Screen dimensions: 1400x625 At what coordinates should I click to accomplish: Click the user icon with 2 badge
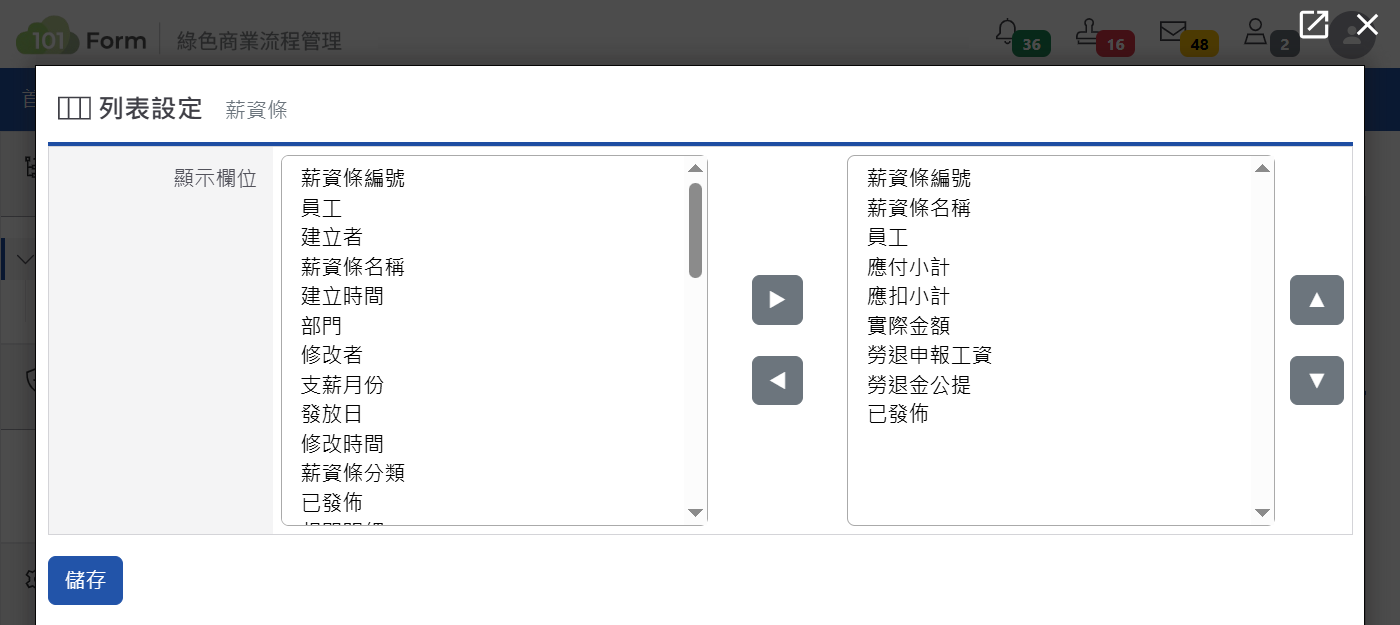pos(1255,31)
